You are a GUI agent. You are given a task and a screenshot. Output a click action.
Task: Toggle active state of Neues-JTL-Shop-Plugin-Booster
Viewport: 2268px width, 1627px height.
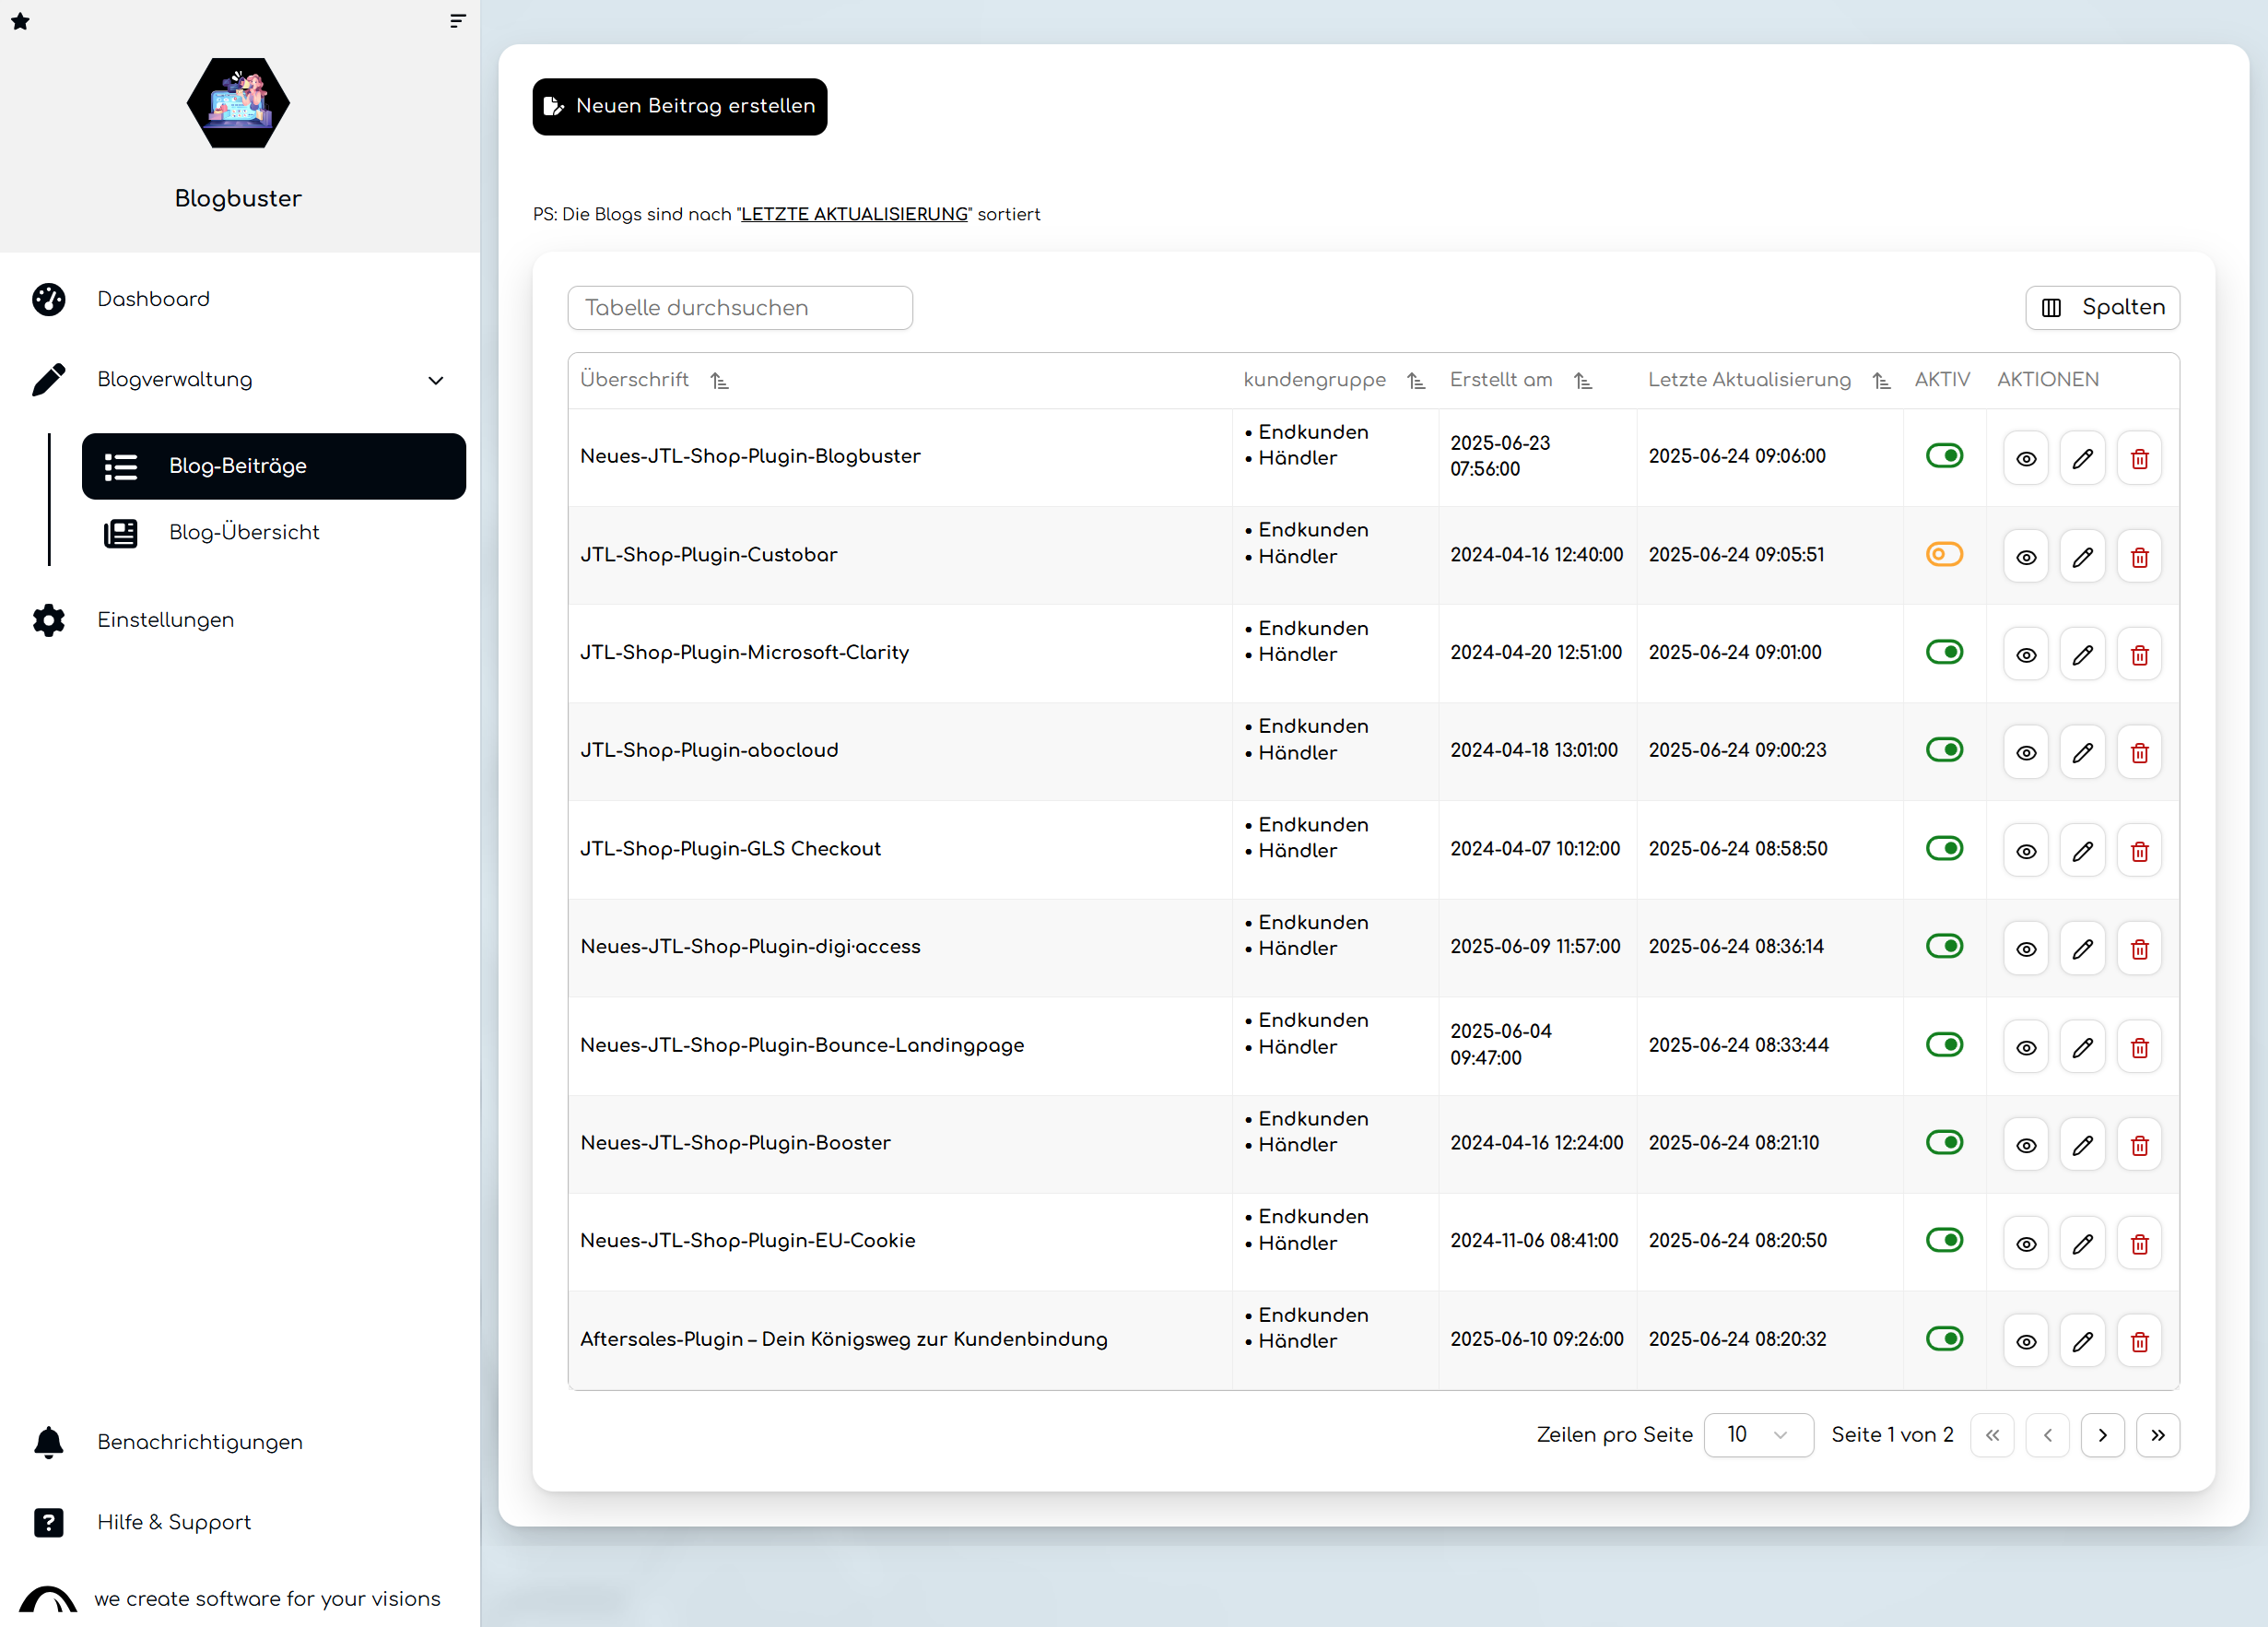pos(1944,1142)
